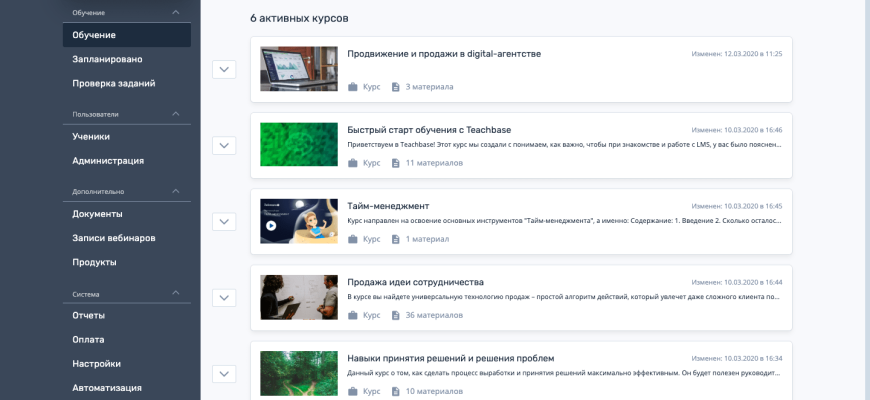Click document icon beside 36 материалов
The image size is (870, 400).
396,315
